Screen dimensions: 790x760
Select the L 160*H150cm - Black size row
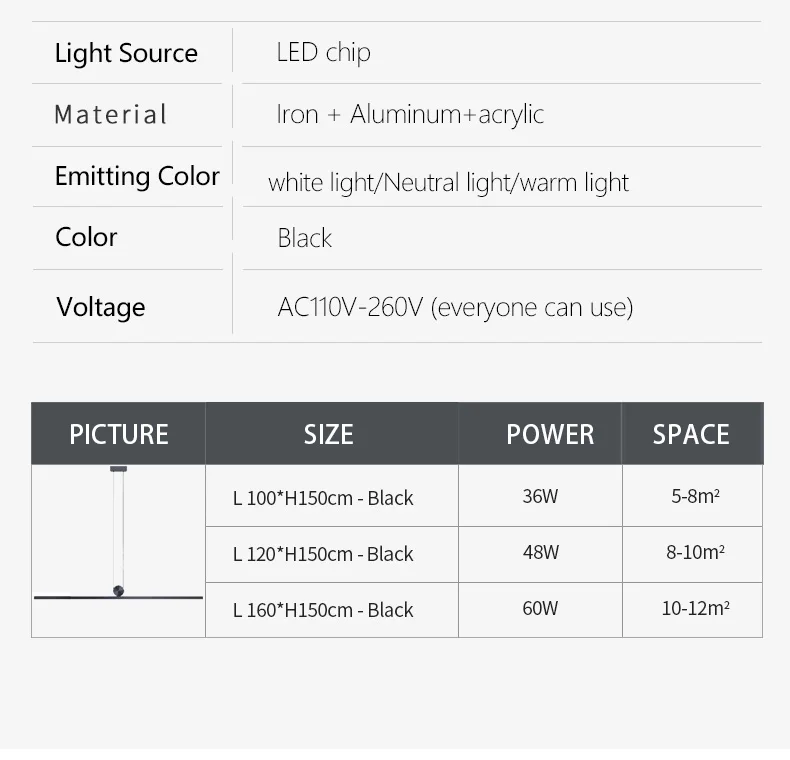point(323,610)
